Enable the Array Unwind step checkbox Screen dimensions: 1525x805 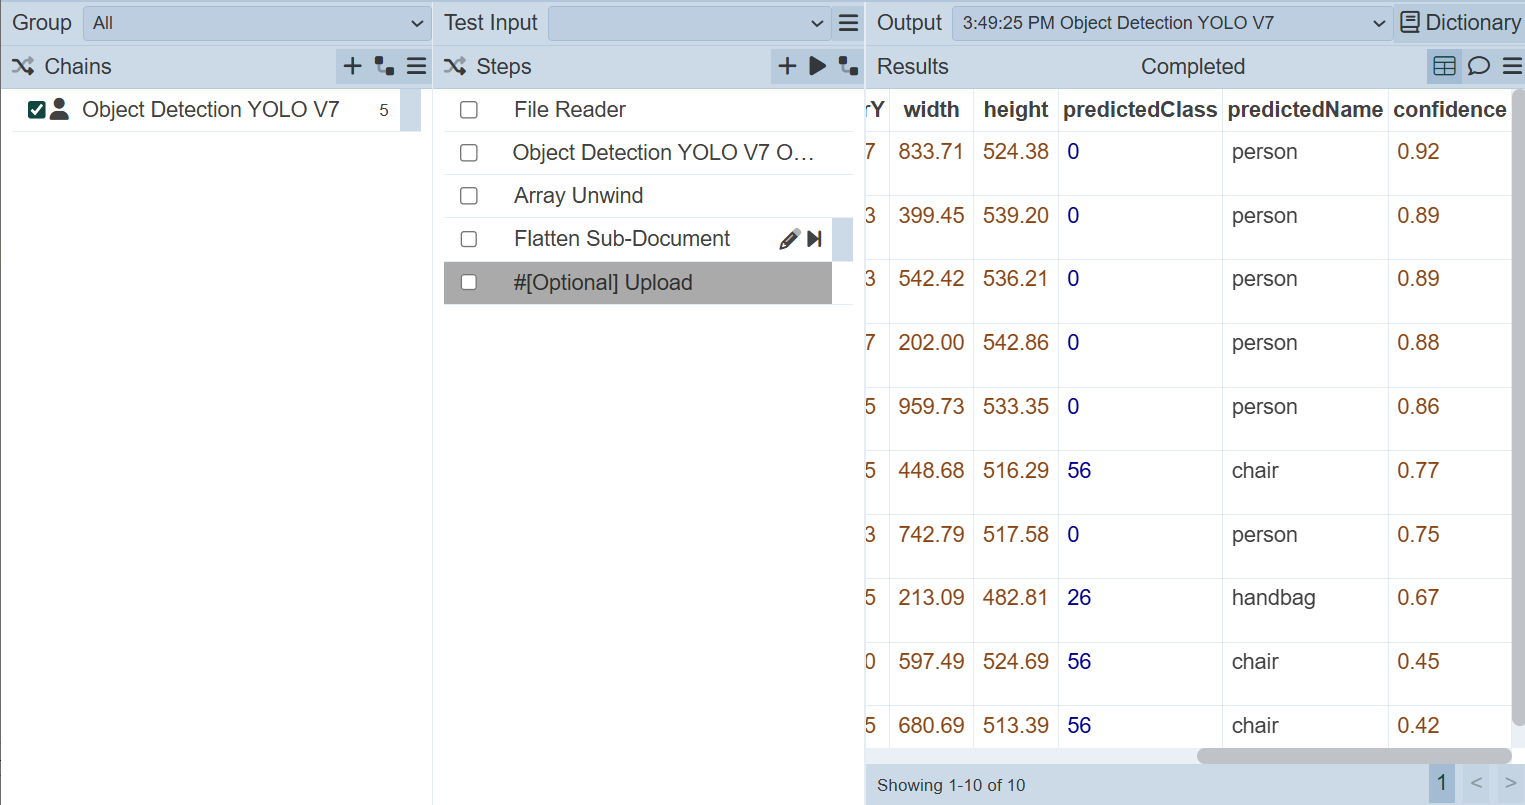coord(469,196)
